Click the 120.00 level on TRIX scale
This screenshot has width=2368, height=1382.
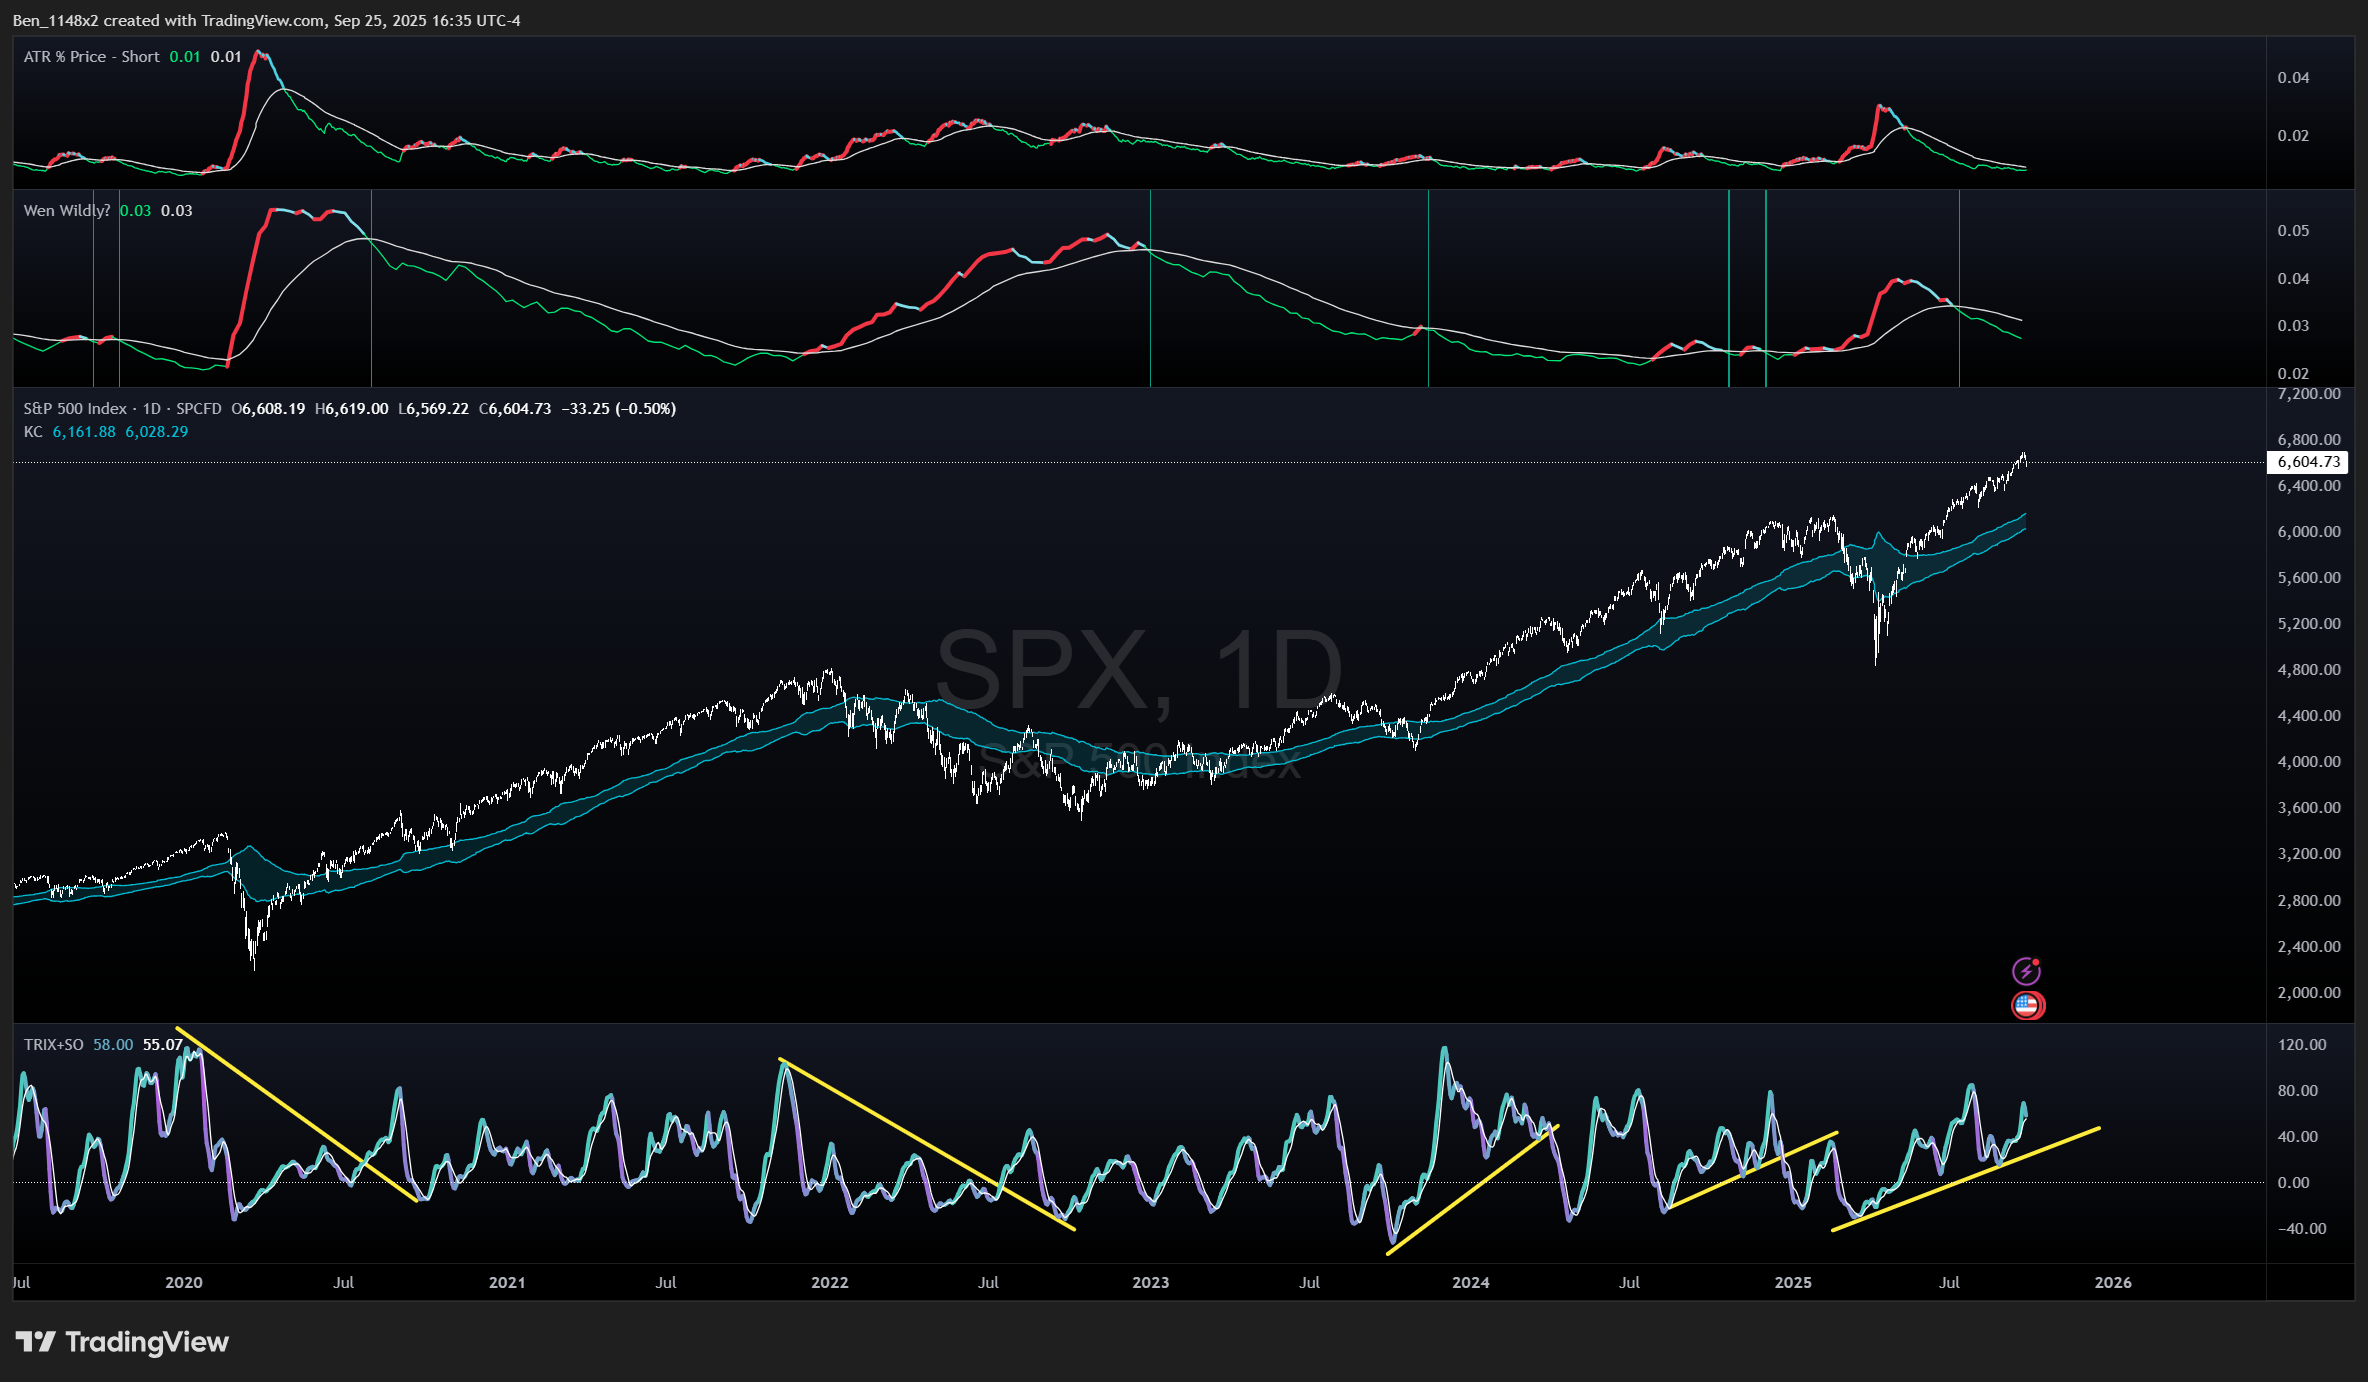[x=2301, y=1044]
